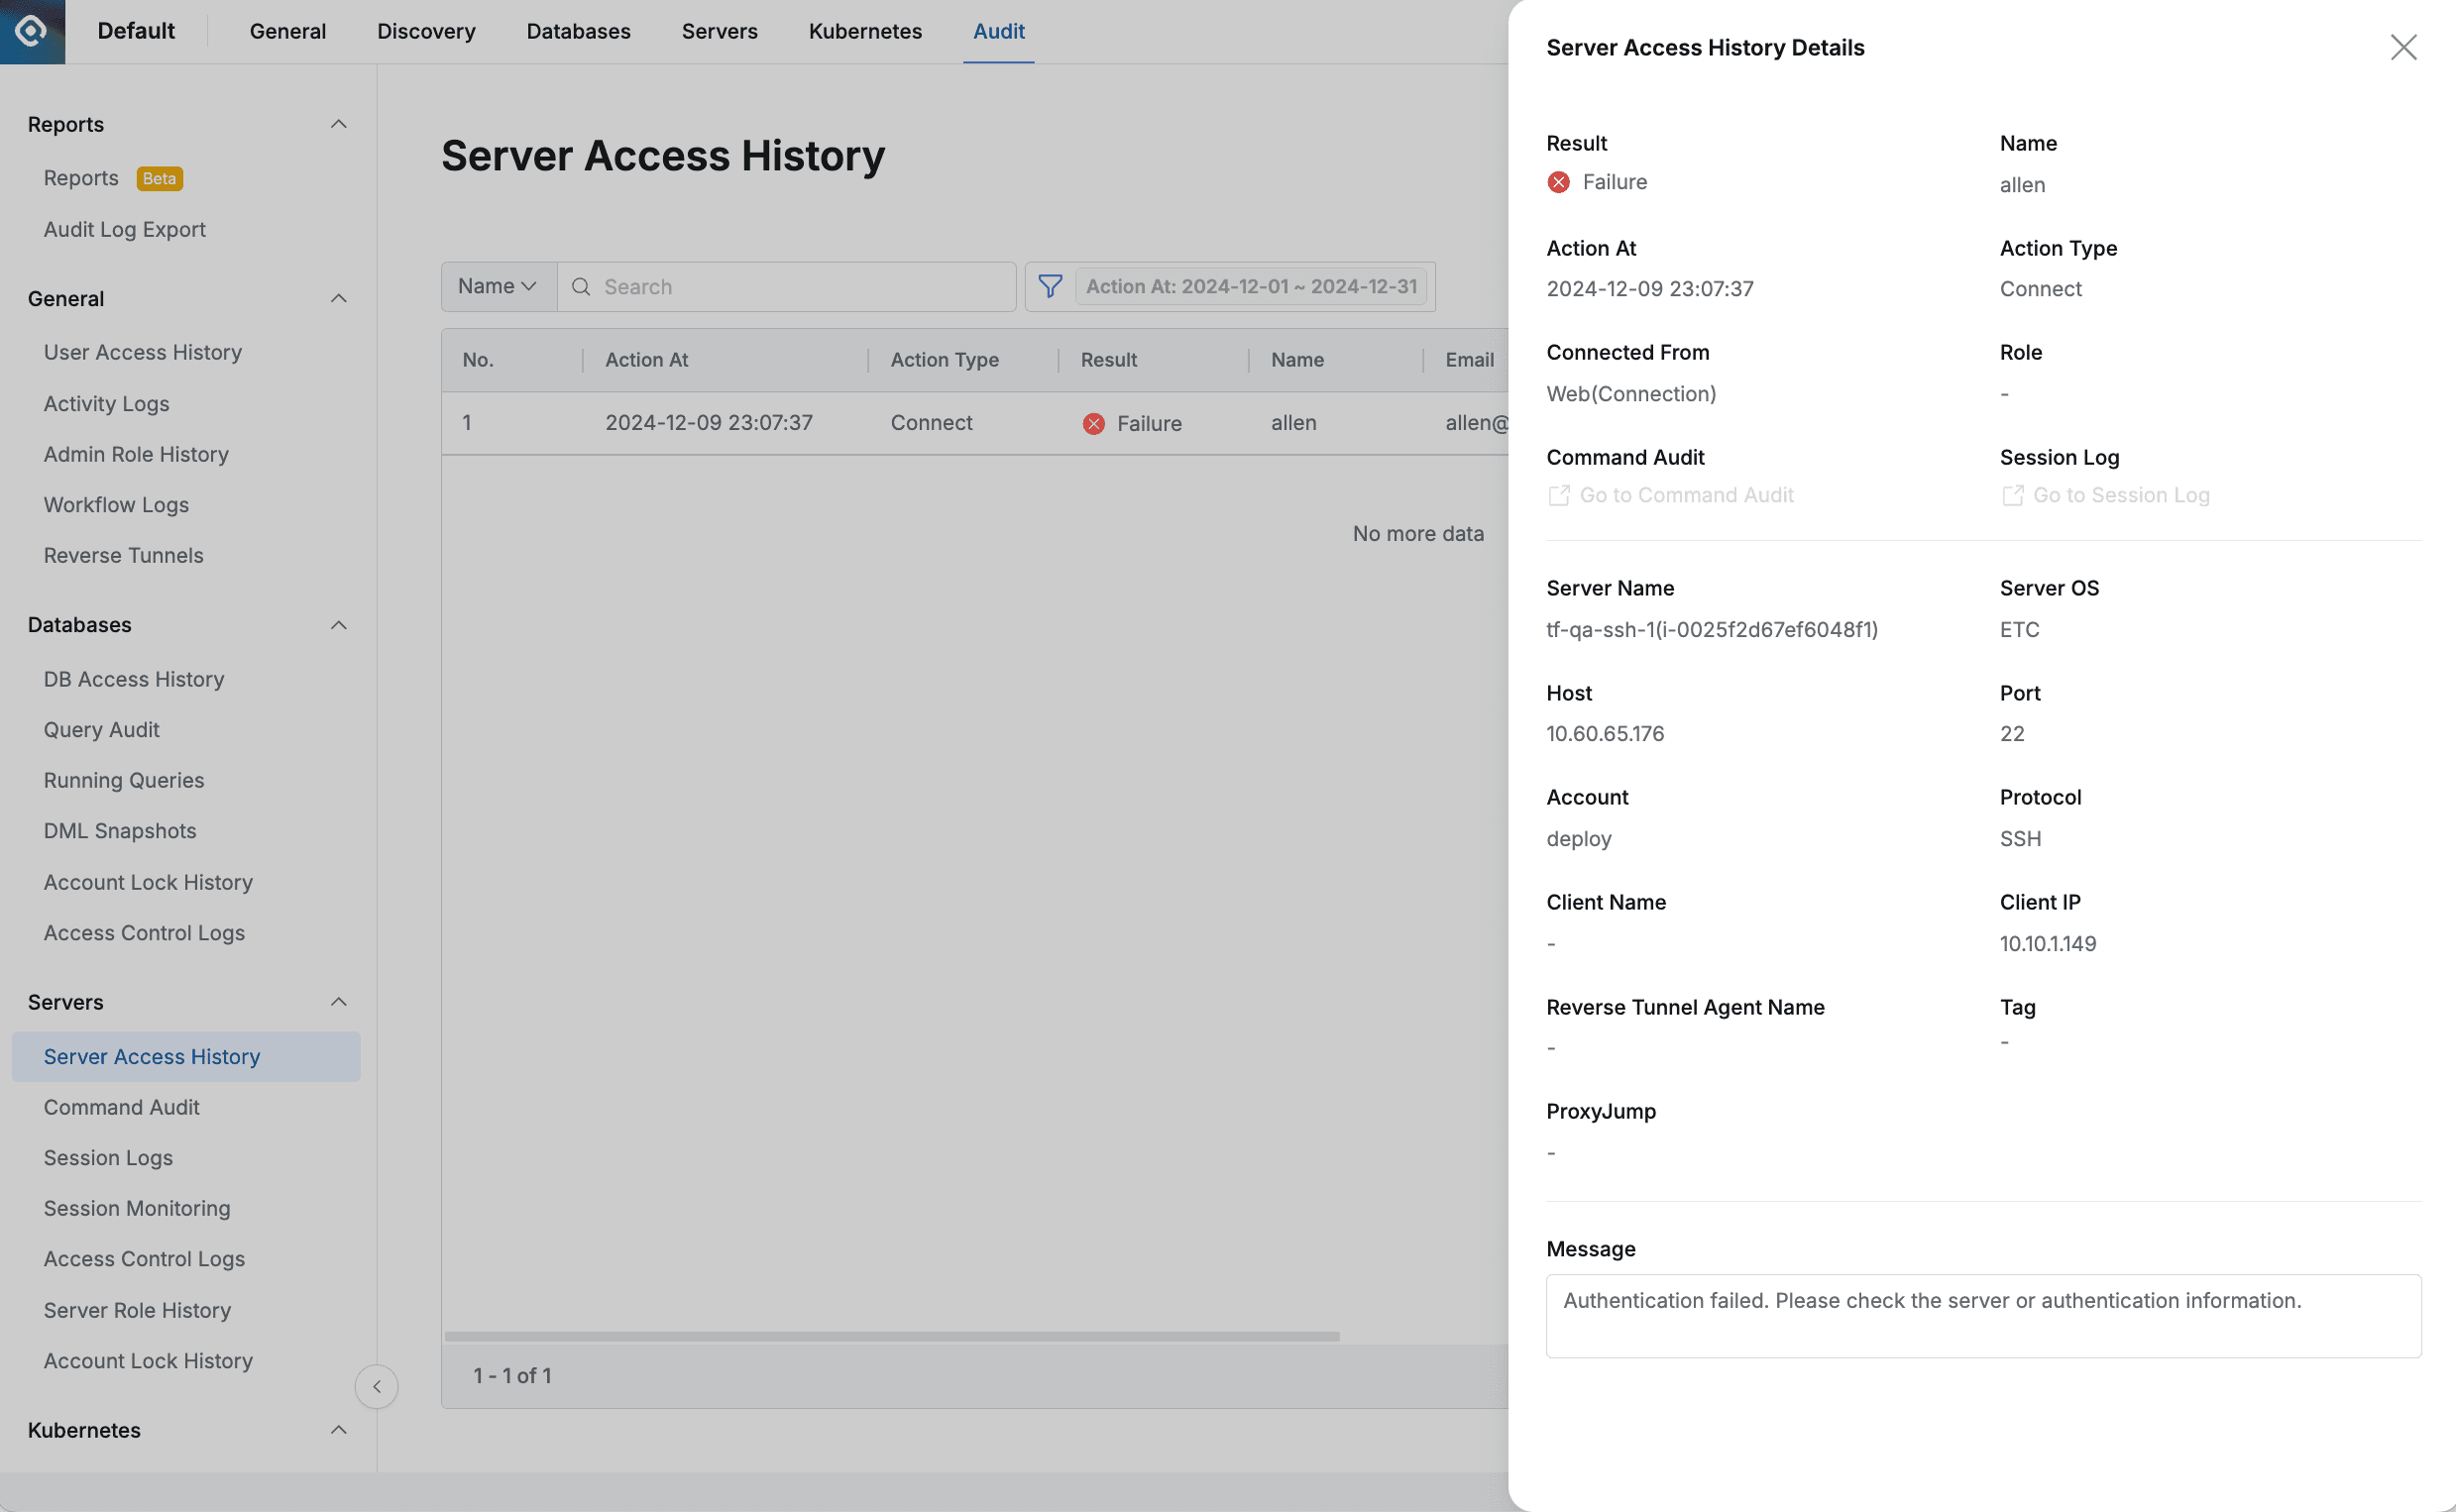Switch to the Discovery tab

(x=426, y=31)
